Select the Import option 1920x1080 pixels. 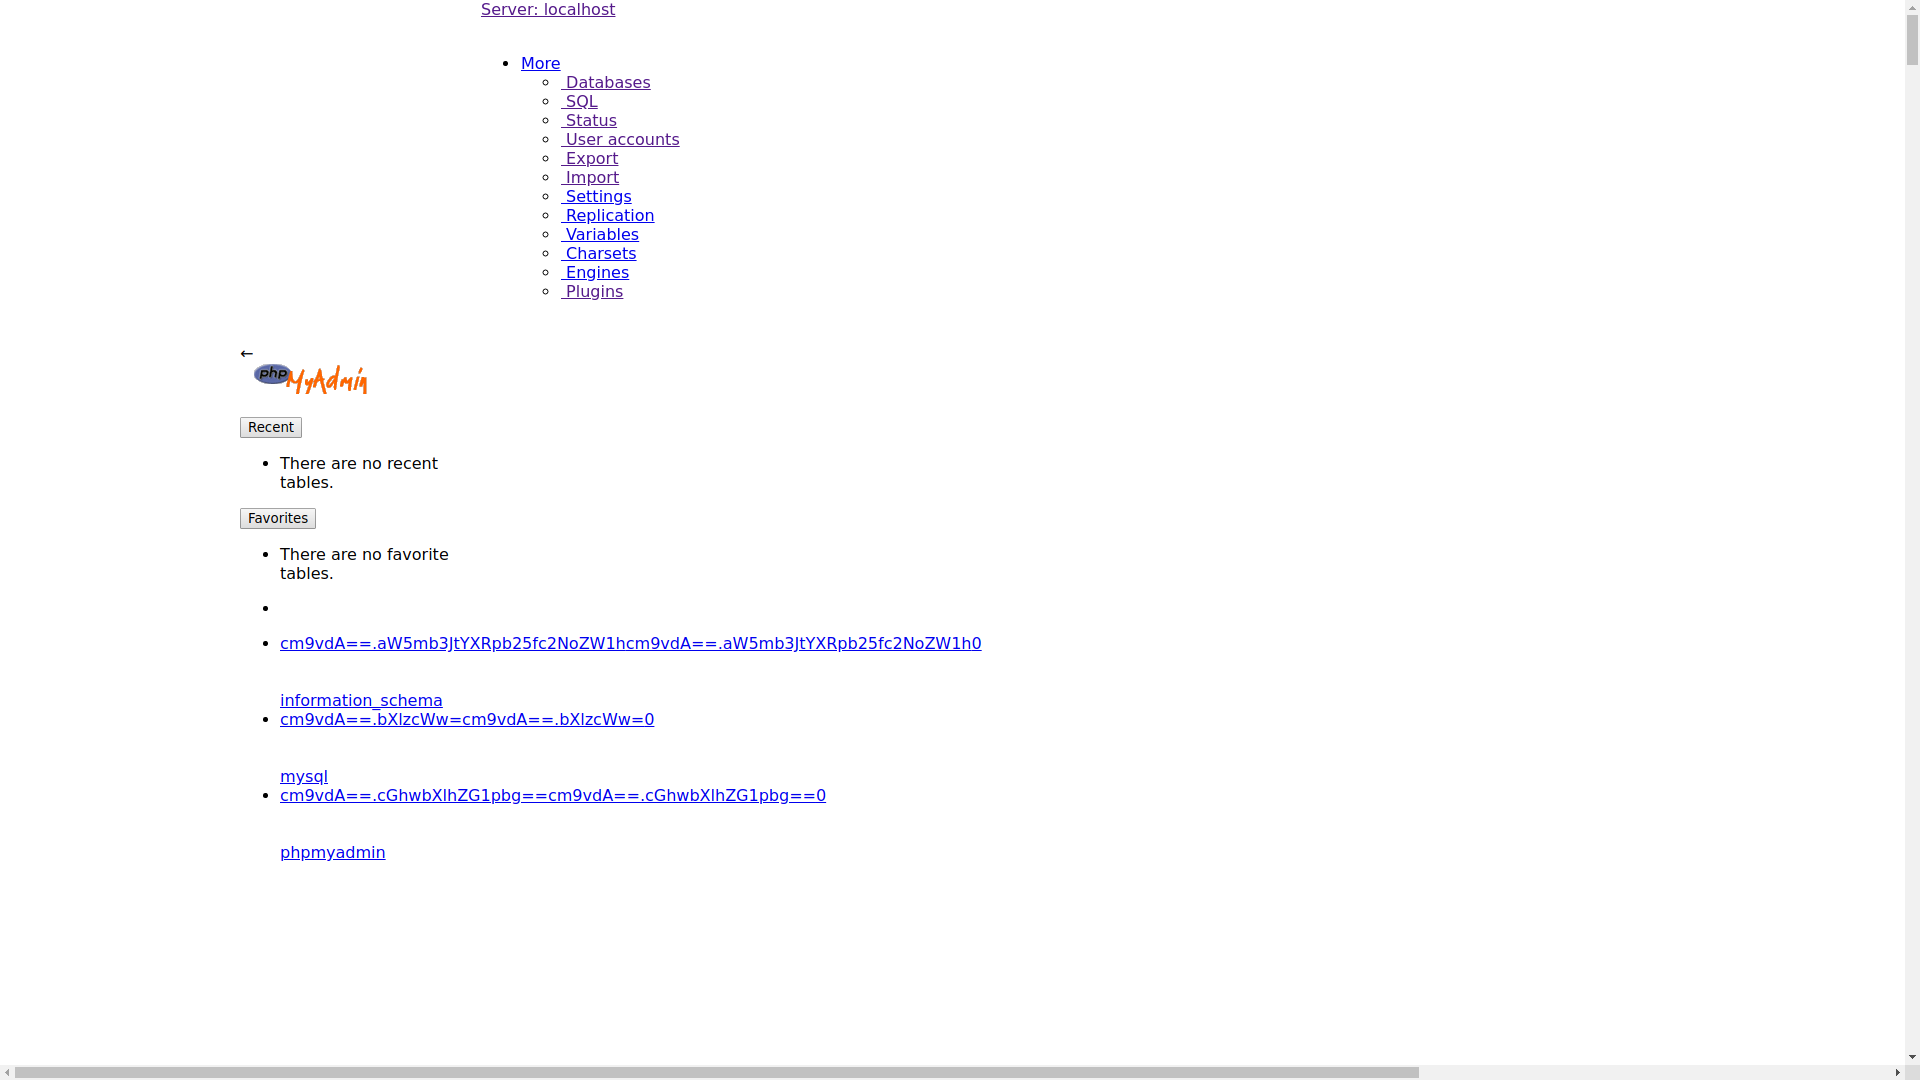[x=590, y=177]
